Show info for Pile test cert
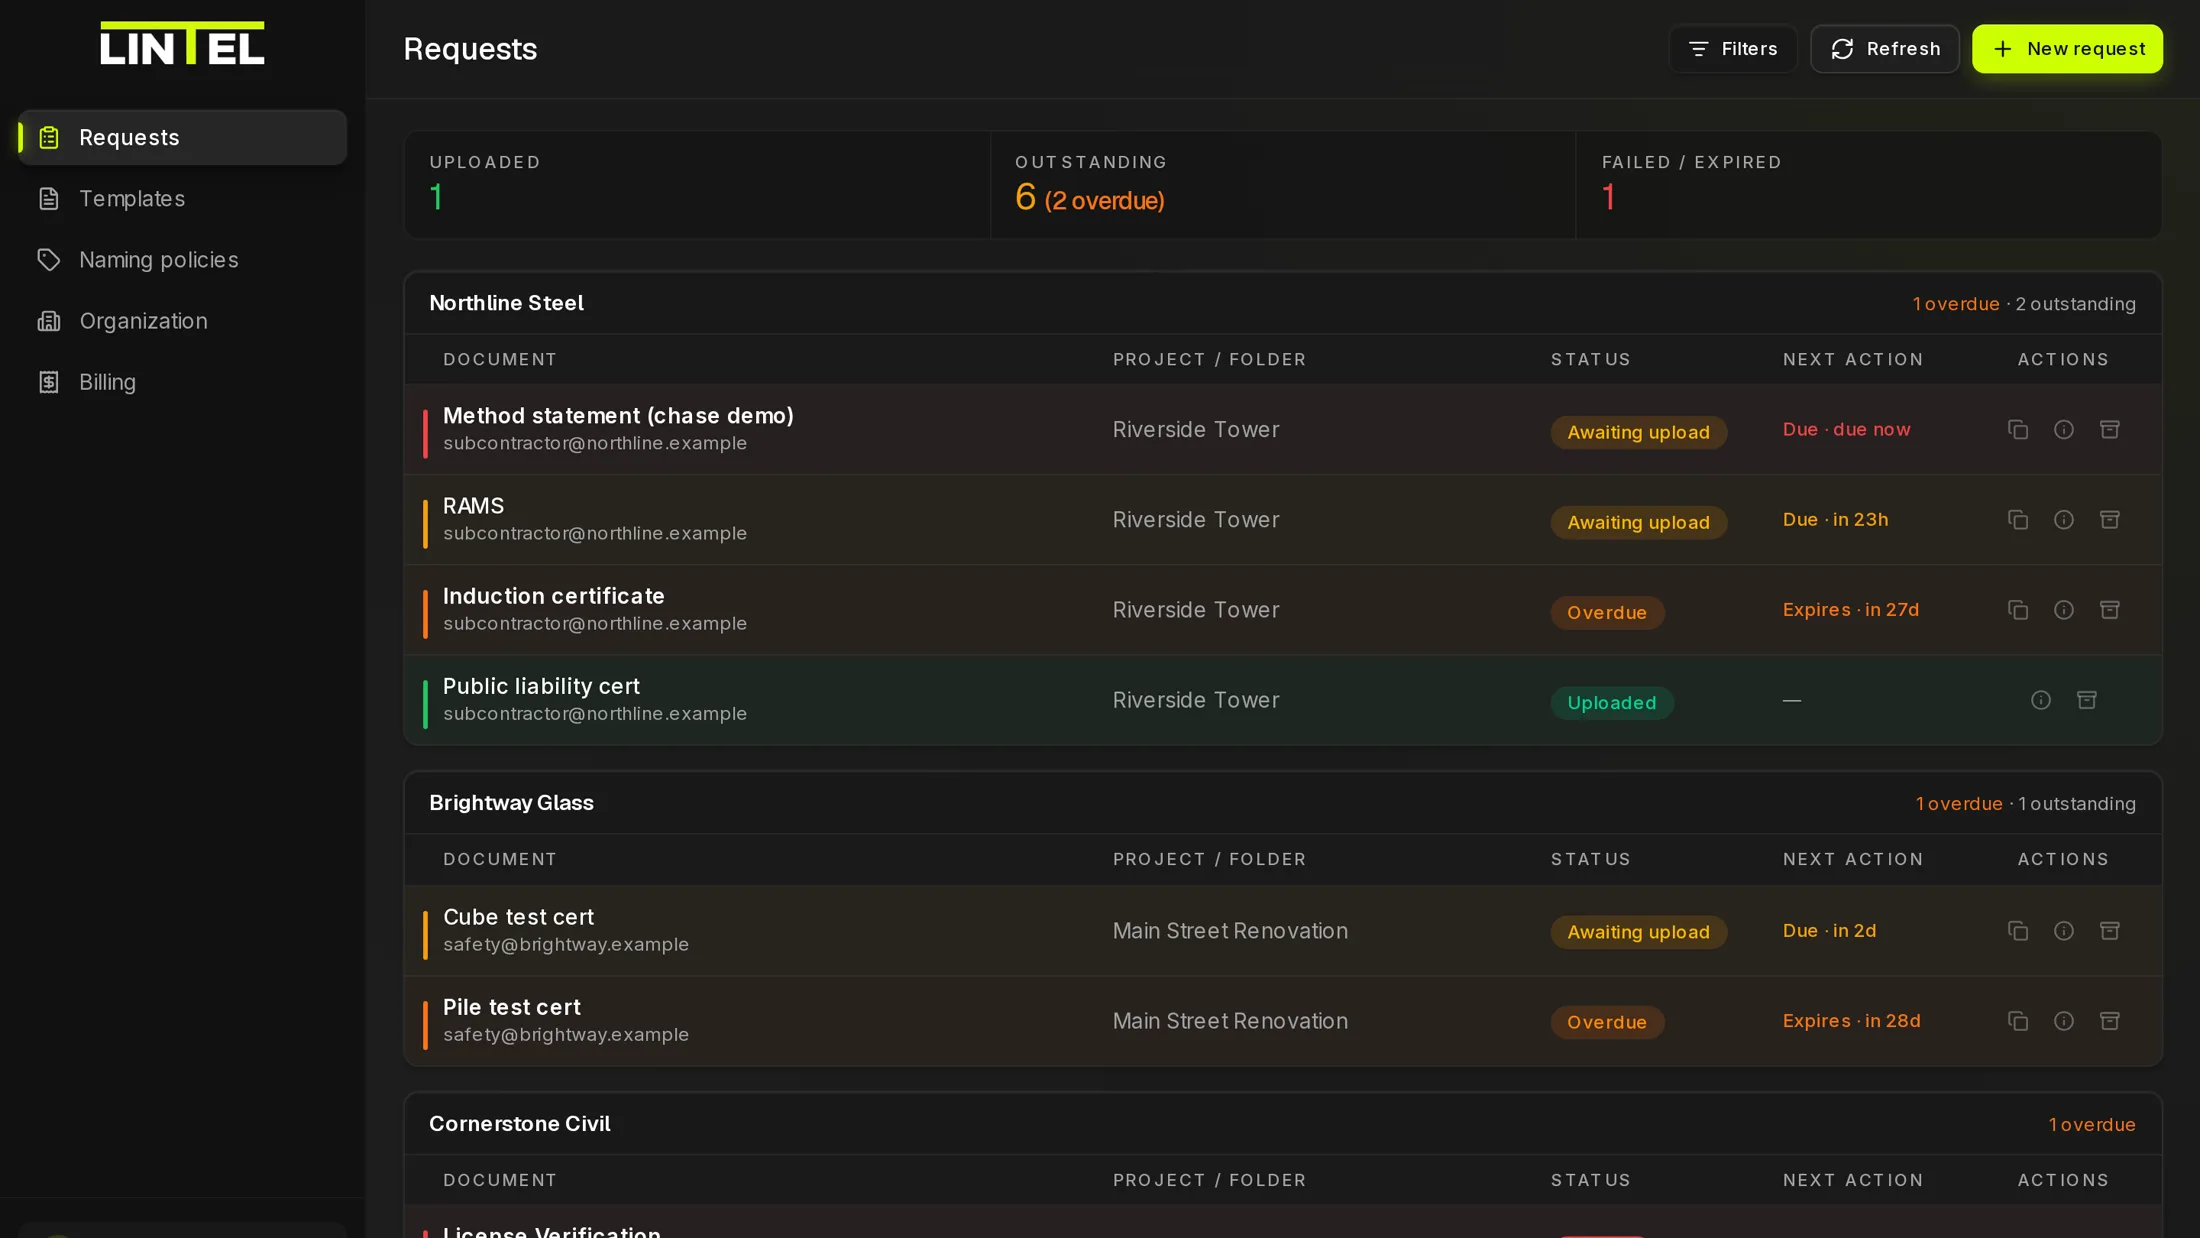 click(2064, 1021)
